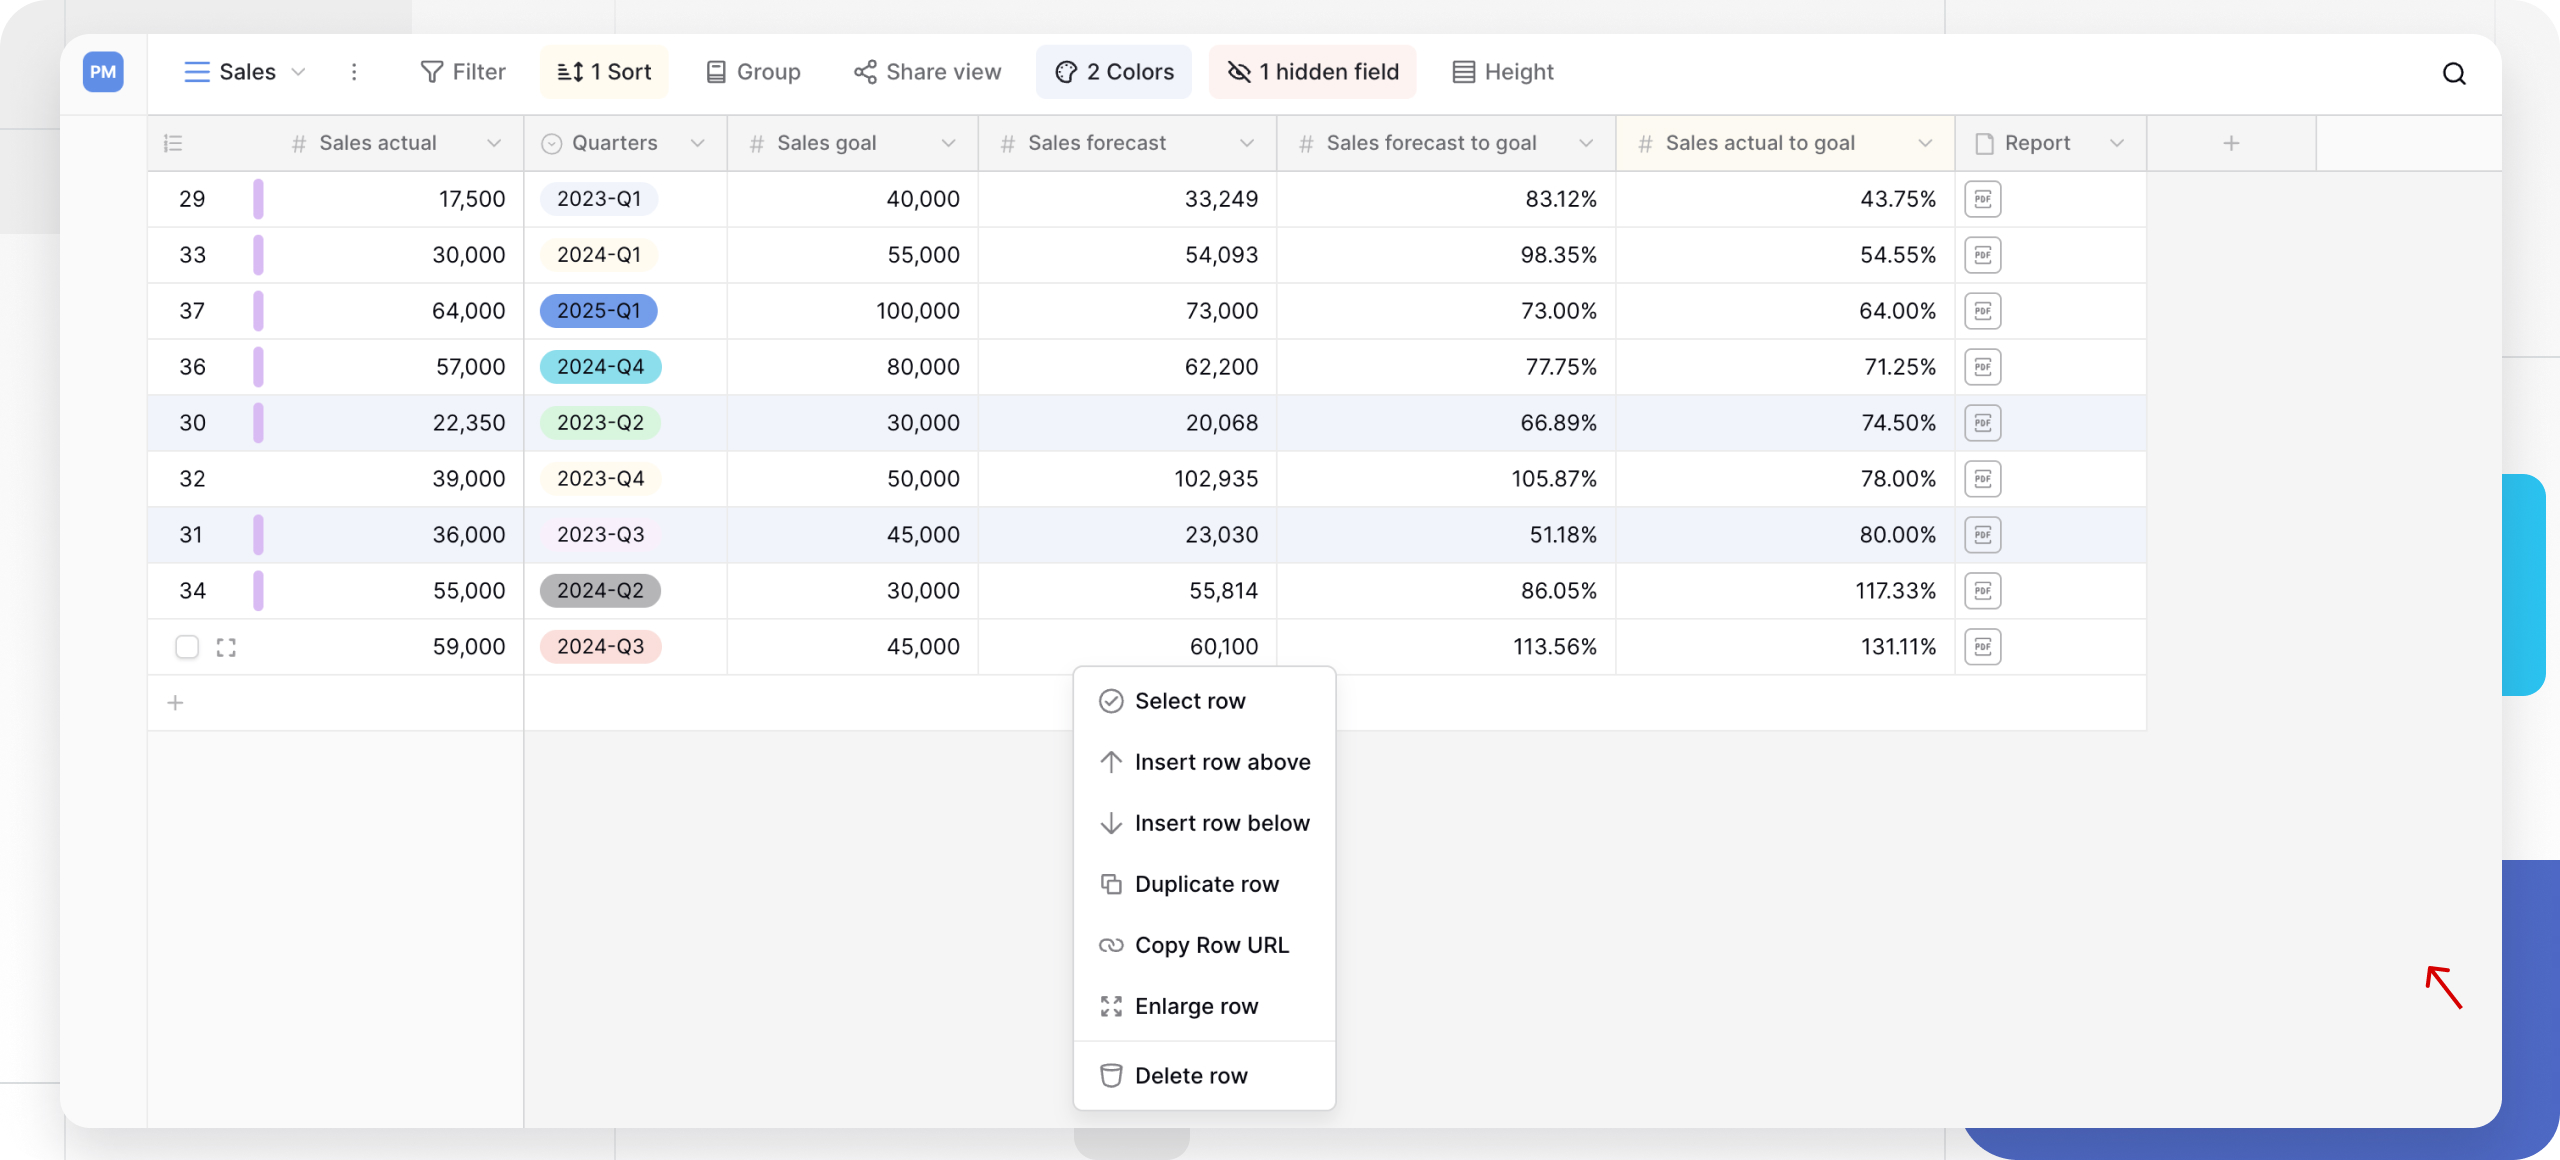This screenshot has height=1160, width=2560.
Task: Click the PM avatar icon
Action: [x=103, y=71]
